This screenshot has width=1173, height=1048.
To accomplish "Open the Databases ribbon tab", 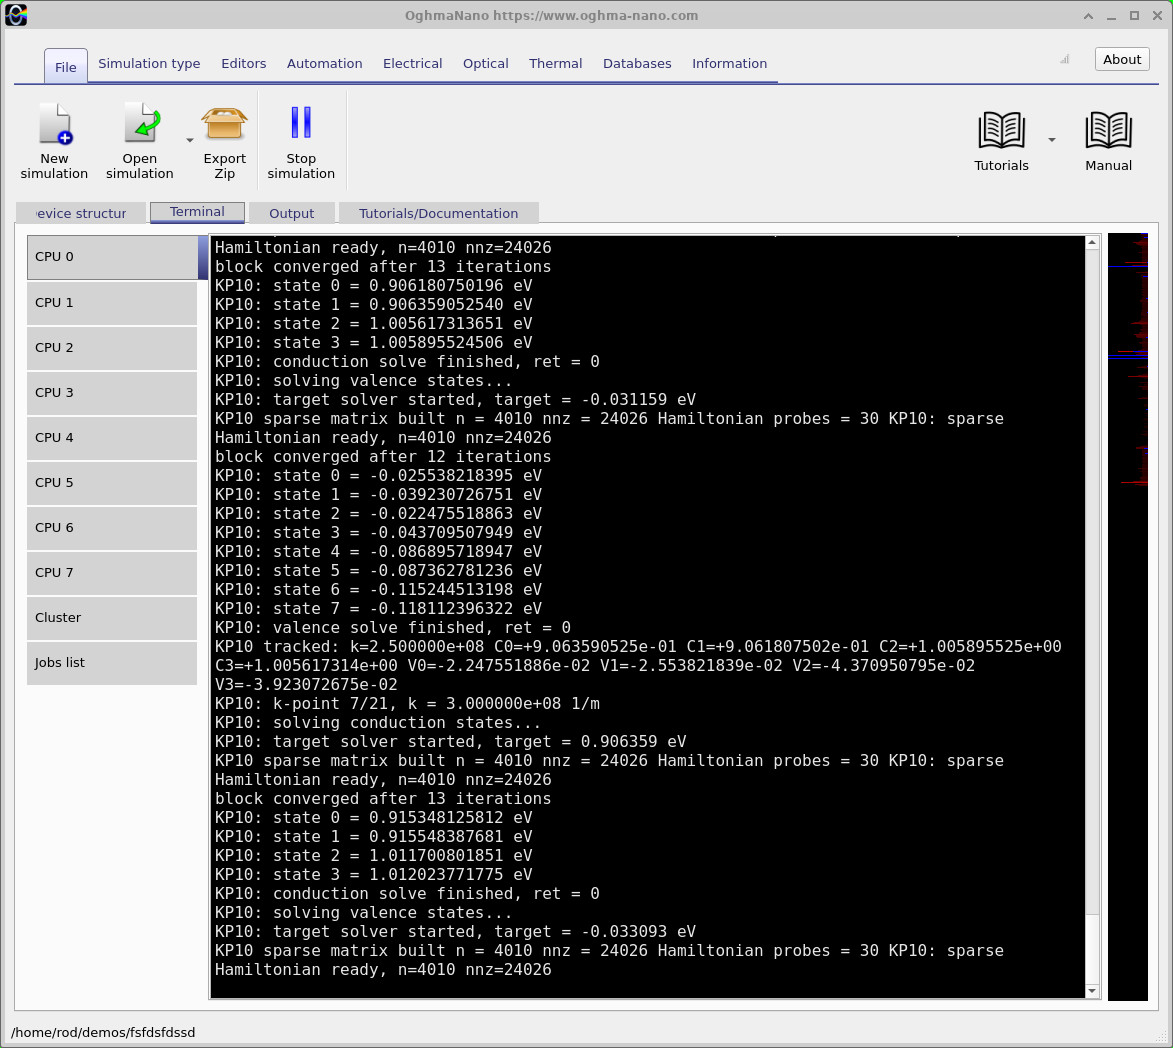I will click(x=637, y=64).
